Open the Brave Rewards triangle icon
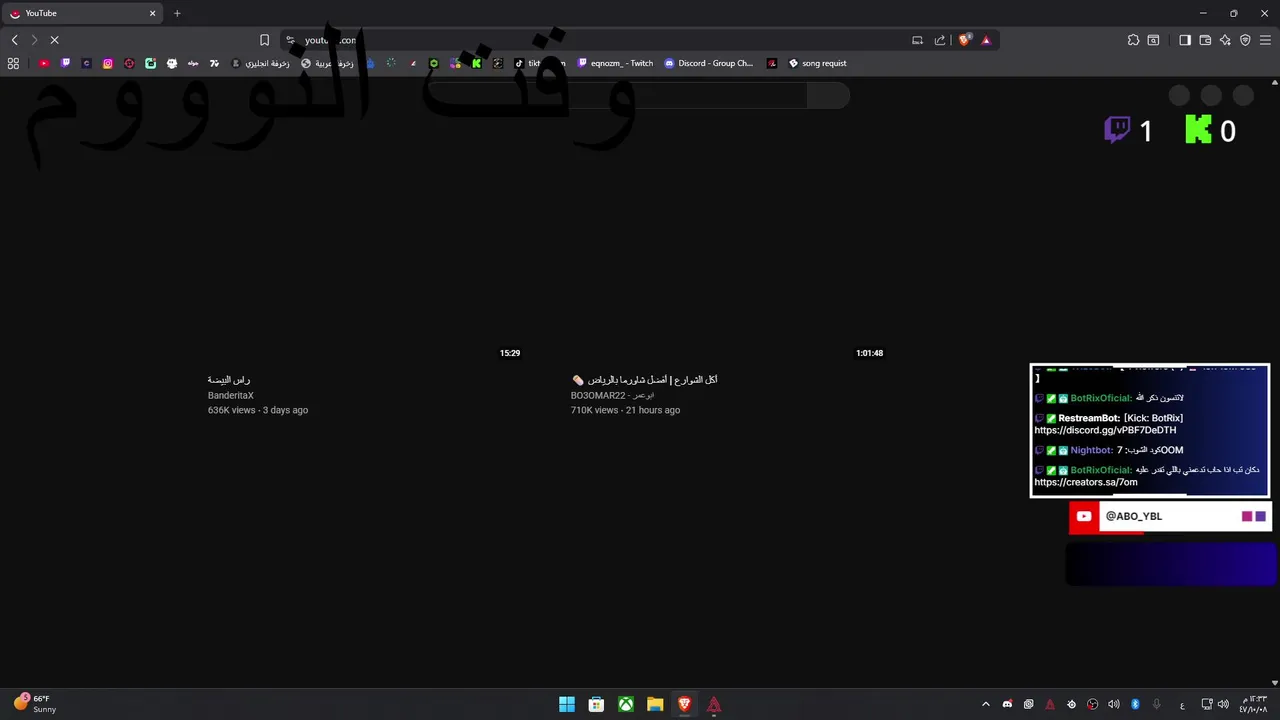Screen dimensions: 1280x720 [x=986, y=40]
